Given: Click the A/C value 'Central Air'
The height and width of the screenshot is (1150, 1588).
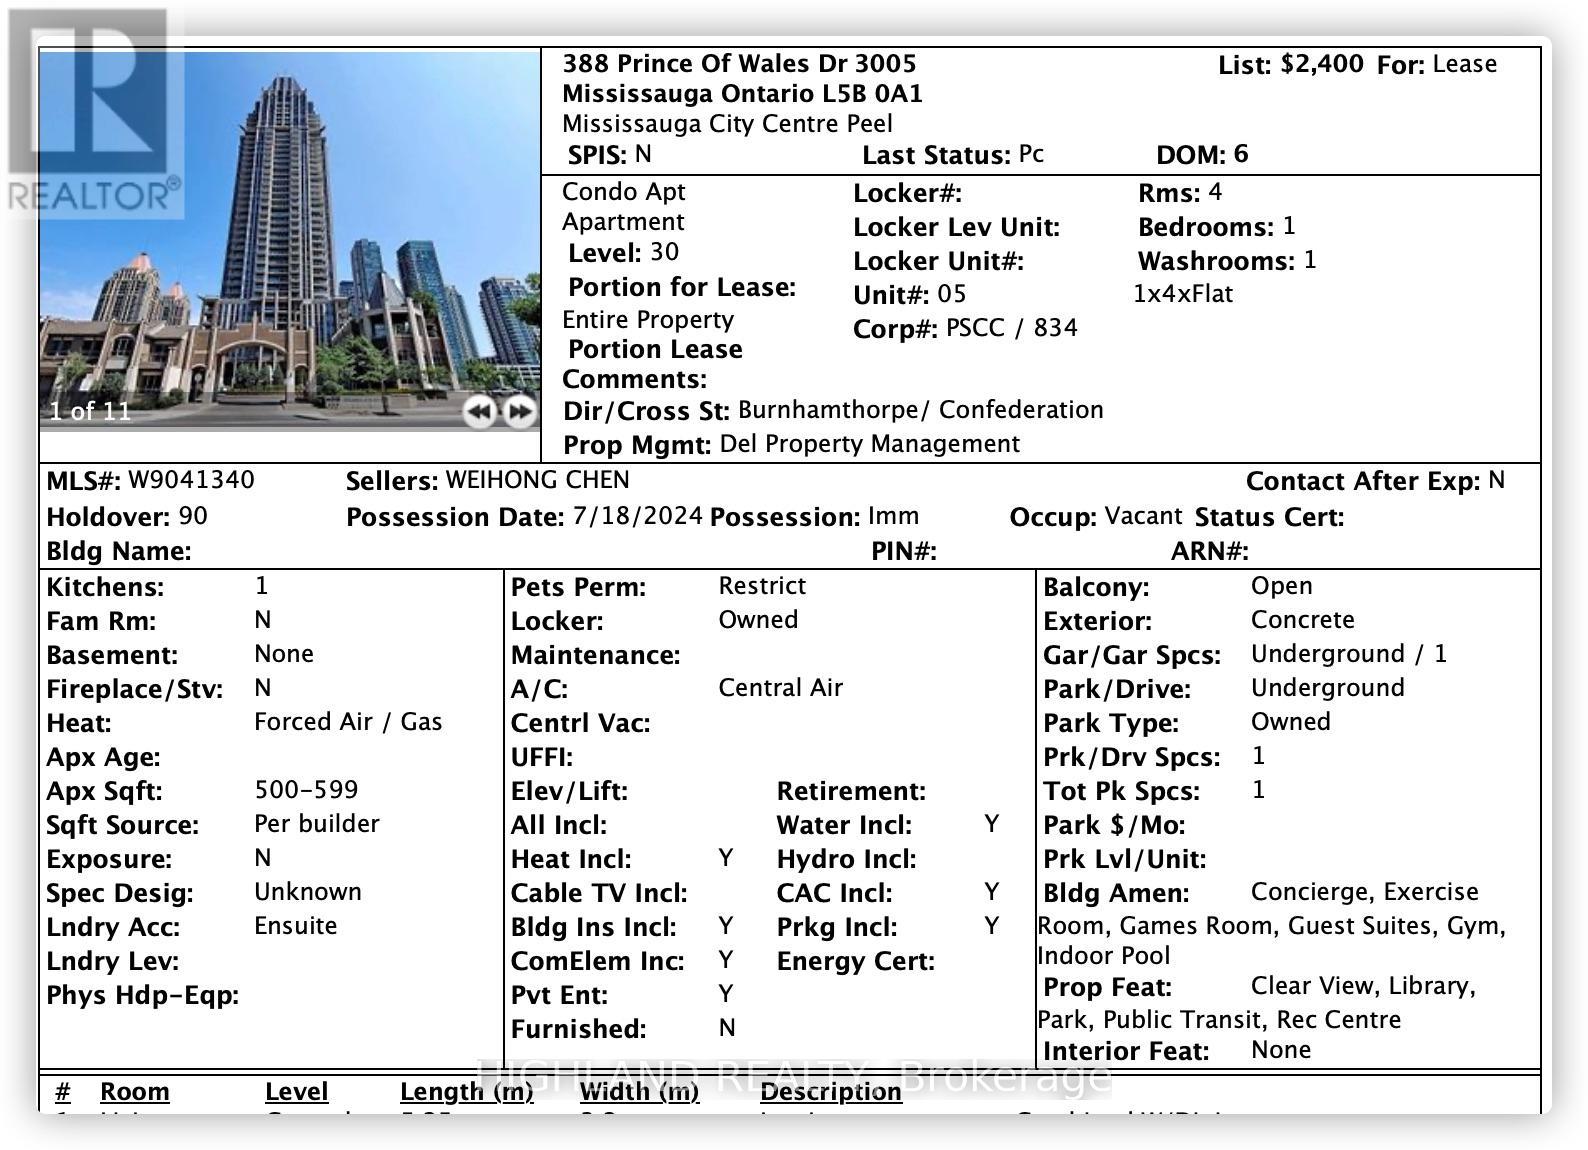Looking at the screenshot, I should coord(781,688).
